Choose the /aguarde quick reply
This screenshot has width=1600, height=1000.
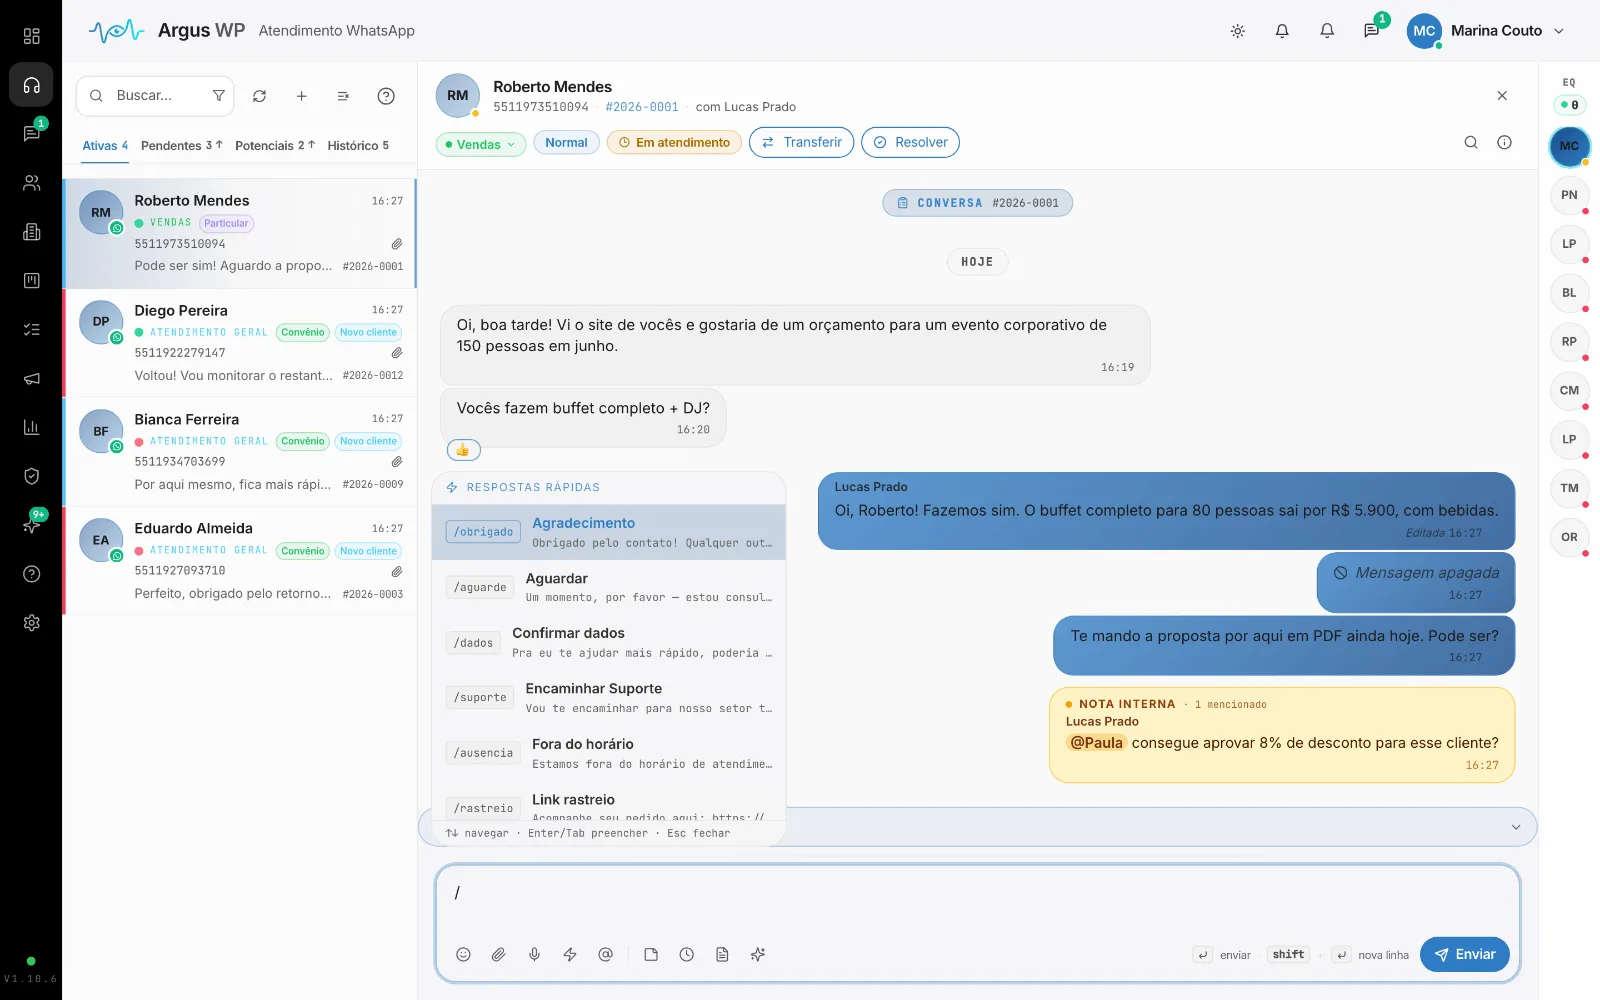click(609, 587)
